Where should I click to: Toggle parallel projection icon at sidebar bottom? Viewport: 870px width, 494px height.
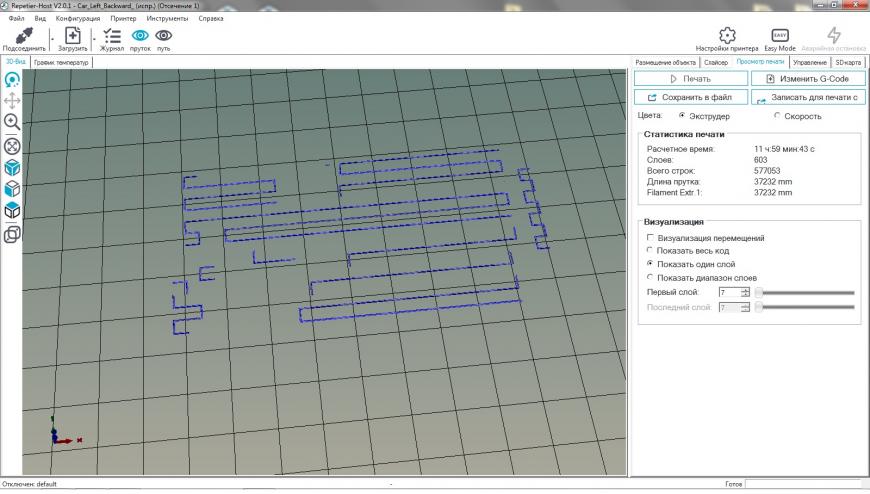pos(12,234)
